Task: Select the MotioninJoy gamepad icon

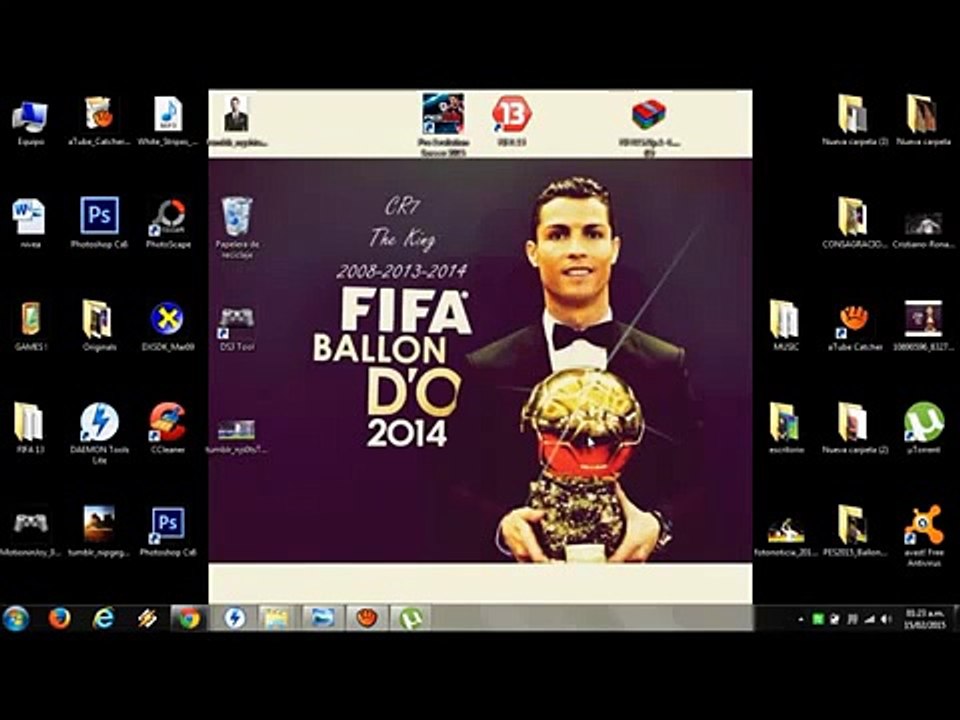Action: click(x=31, y=524)
